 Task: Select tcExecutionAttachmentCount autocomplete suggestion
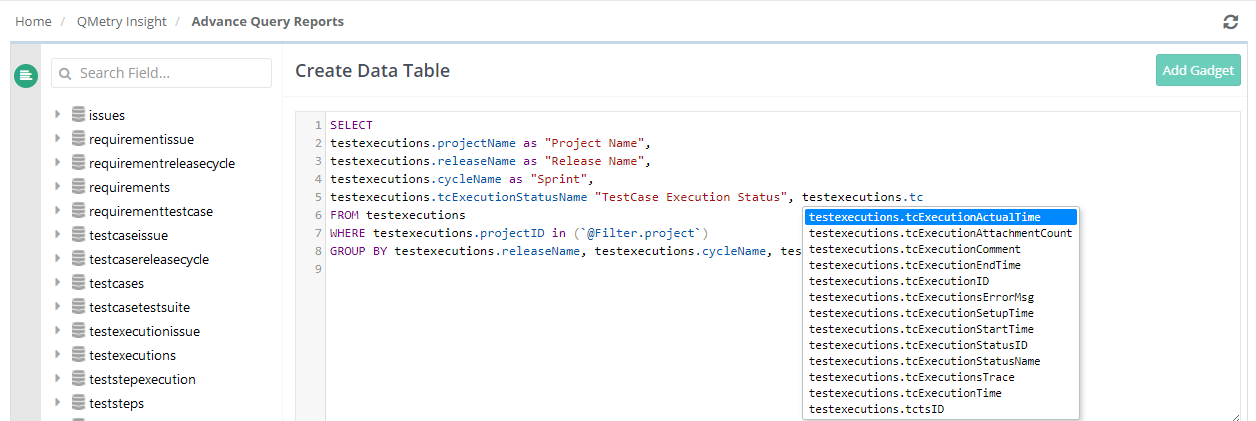pyautogui.click(x=941, y=233)
